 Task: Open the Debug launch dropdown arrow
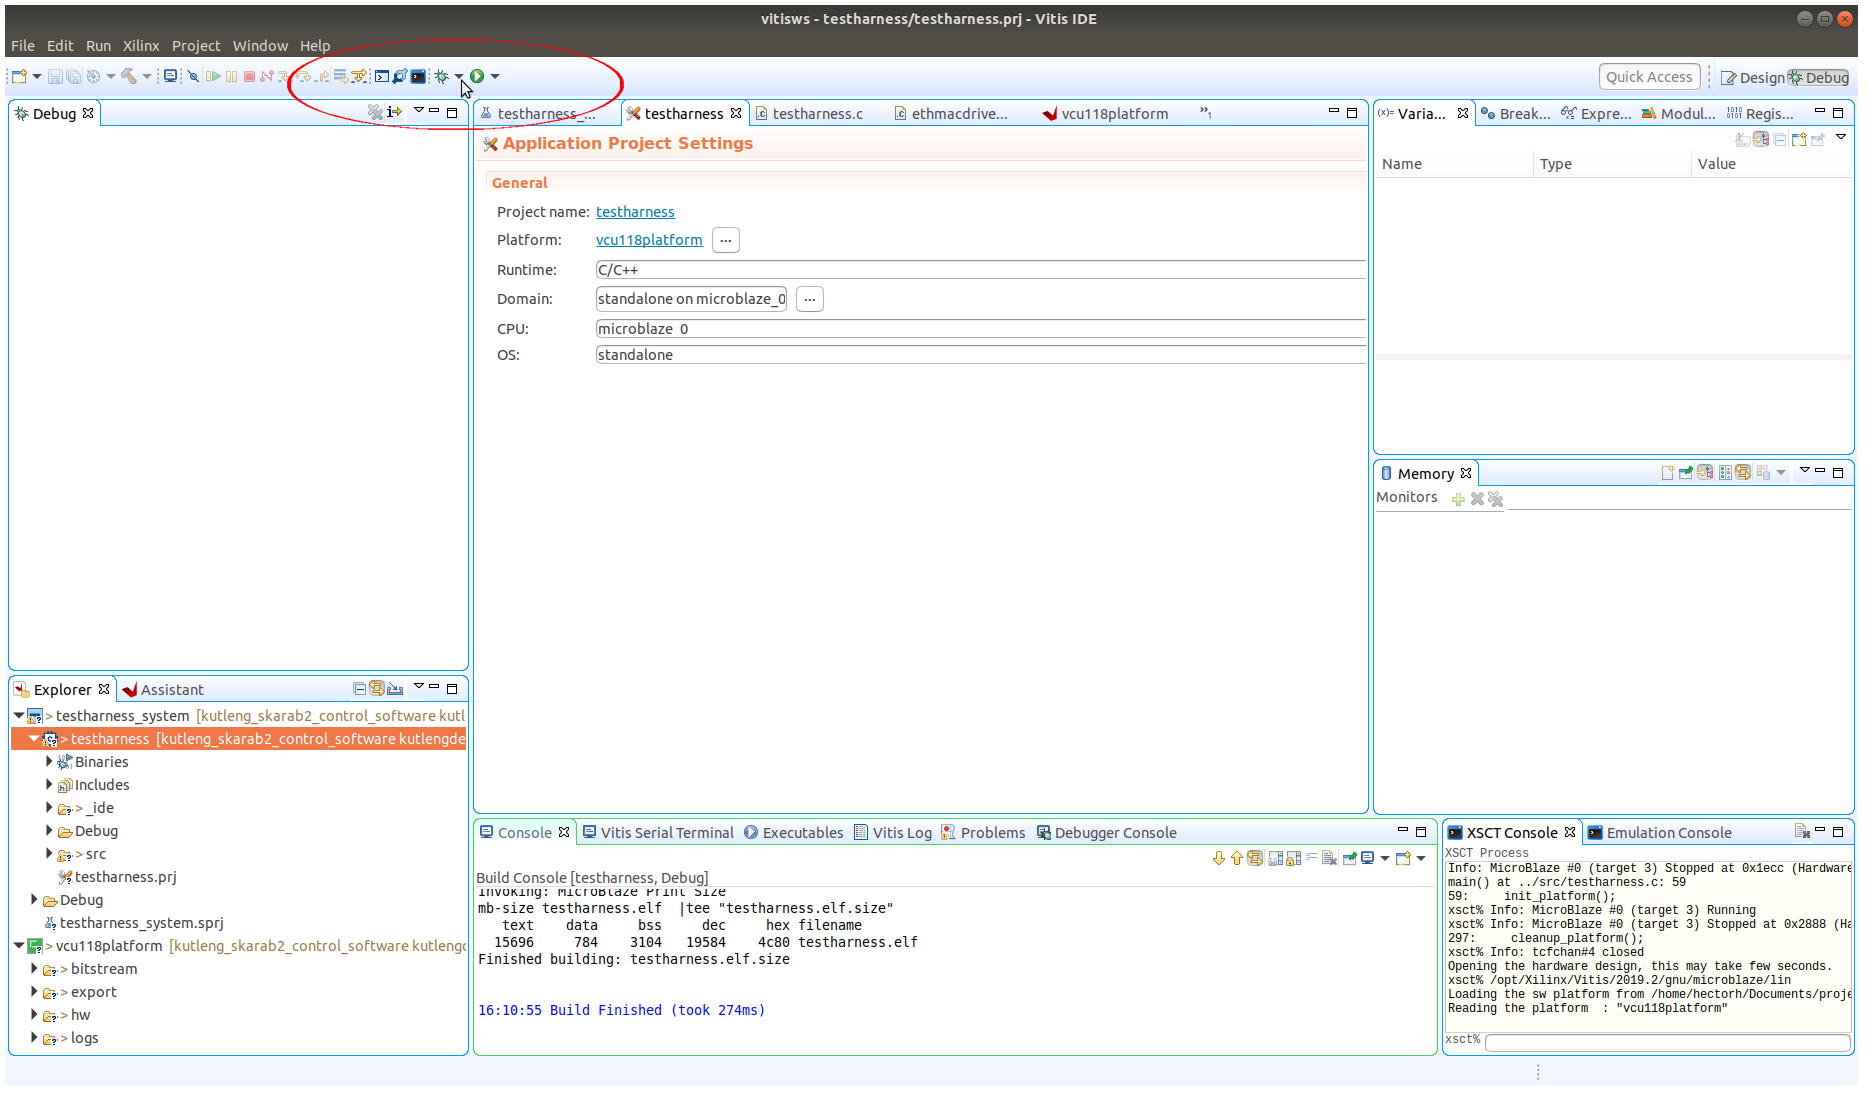pos(459,76)
